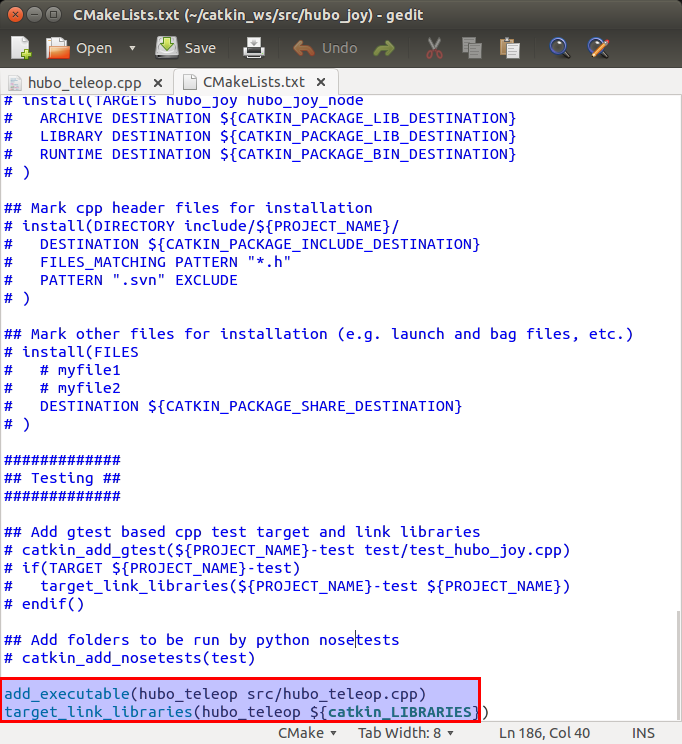The width and height of the screenshot is (682, 744).
Task: Expand the recent files arrow beside Open
Action: 132,48
